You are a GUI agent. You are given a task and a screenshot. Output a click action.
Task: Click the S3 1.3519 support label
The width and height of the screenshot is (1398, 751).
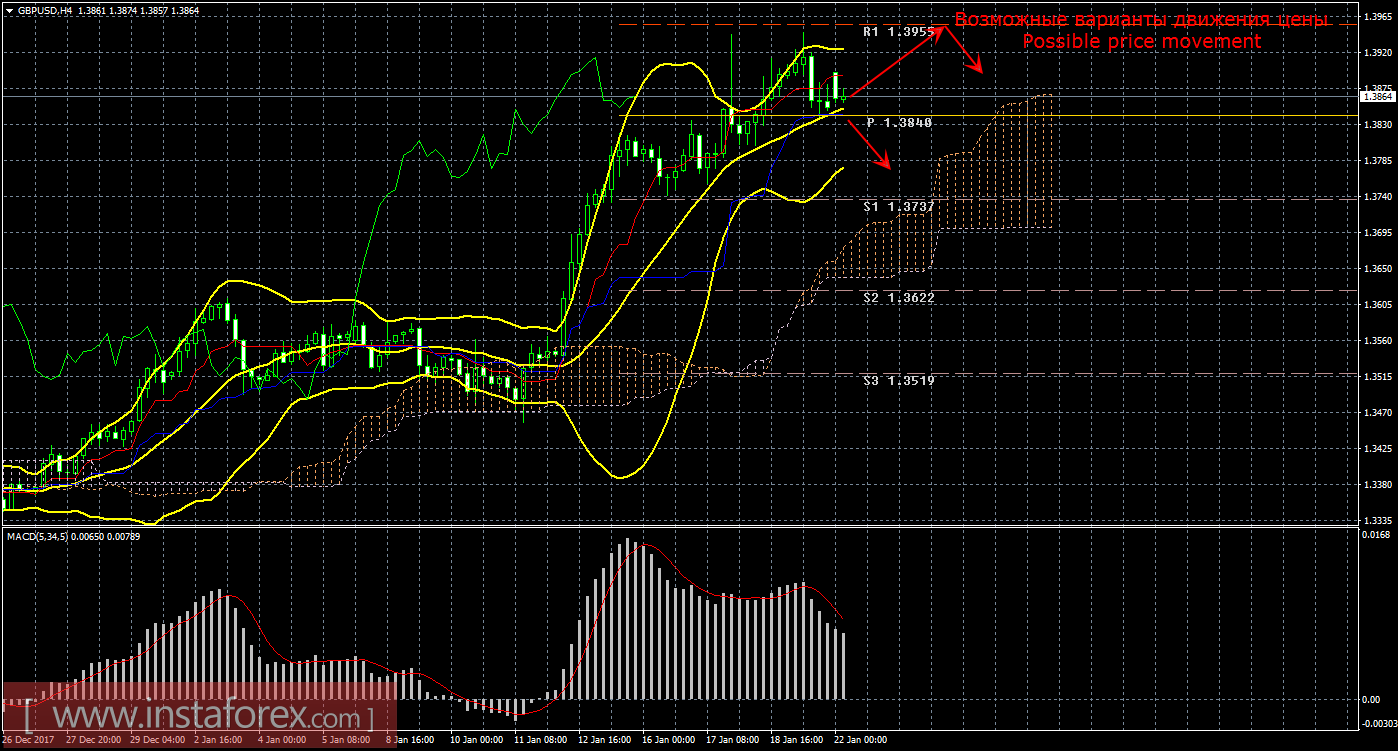pos(899,380)
